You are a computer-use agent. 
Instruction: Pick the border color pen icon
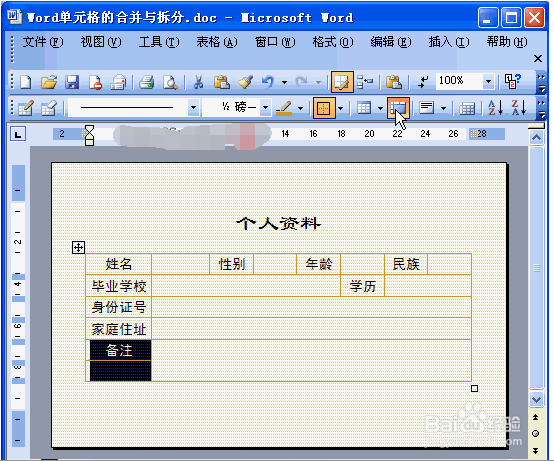[x=284, y=108]
